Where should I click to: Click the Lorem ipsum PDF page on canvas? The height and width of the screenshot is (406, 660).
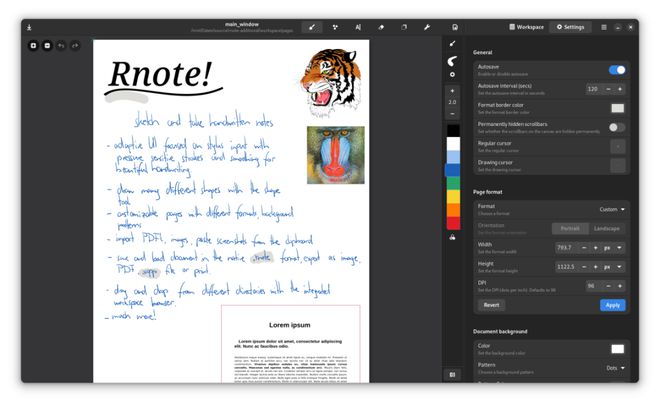click(291, 344)
